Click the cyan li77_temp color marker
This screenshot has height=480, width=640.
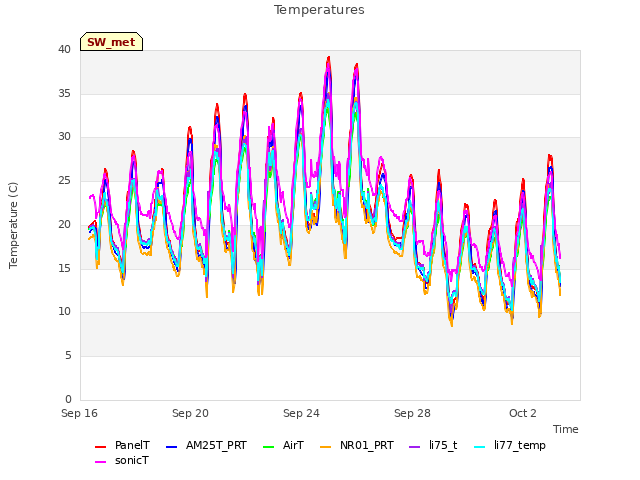tap(480, 447)
